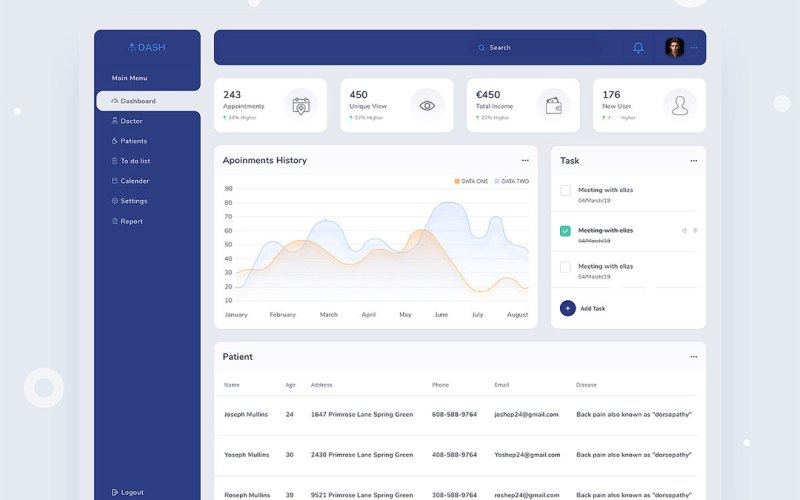Click the magnifier icon in search bar
This screenshot has height=500, width=800.
click(x=481, y=47)
